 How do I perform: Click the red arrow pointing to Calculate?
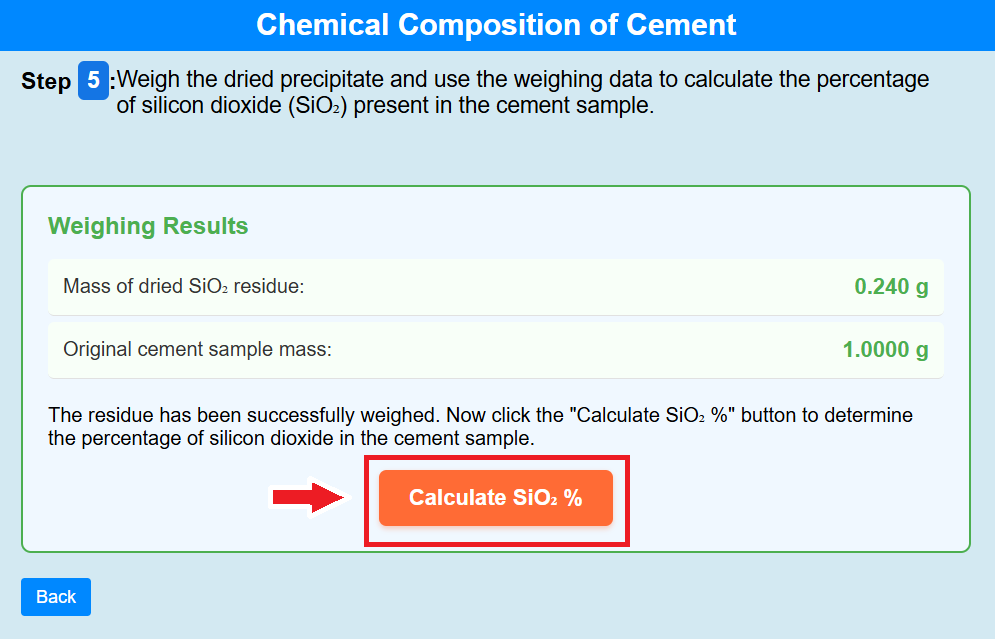[309, 497]
